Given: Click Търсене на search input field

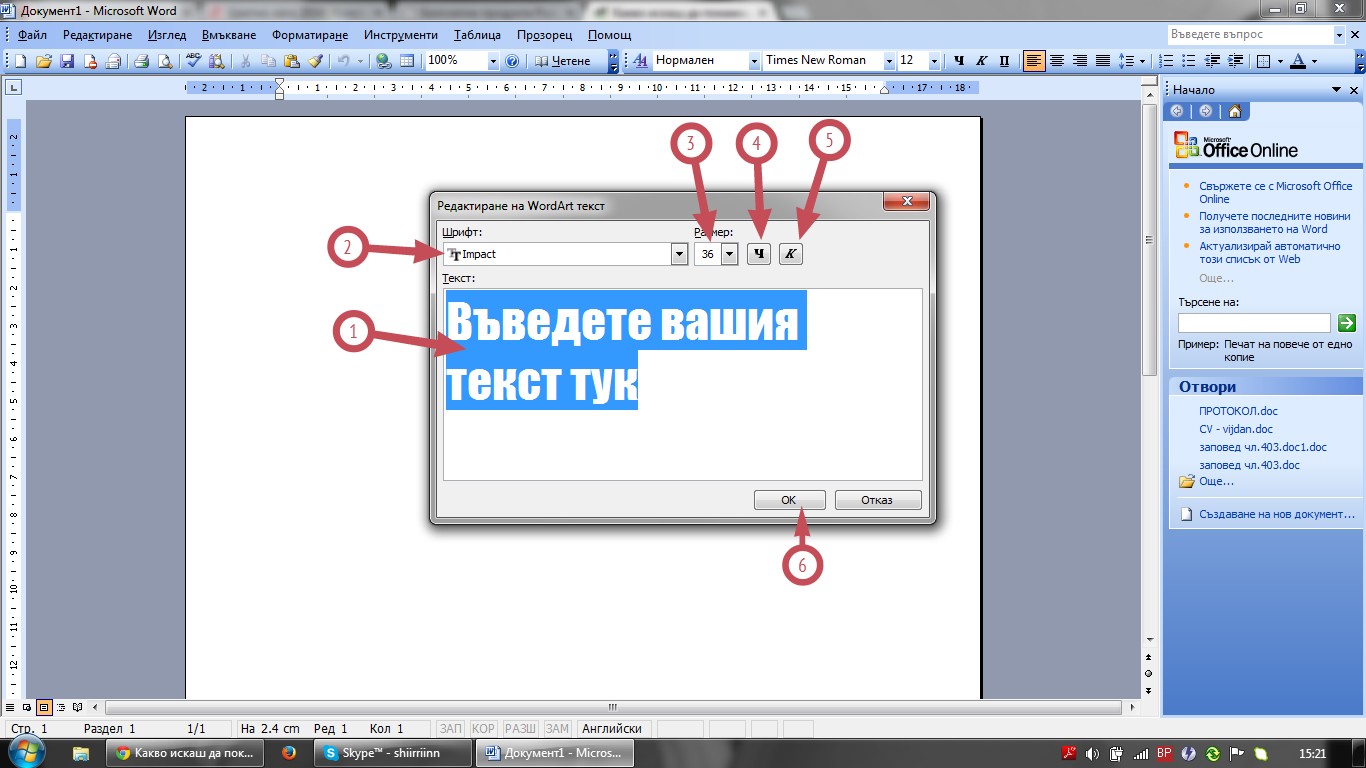Looking at the screenshot, I should [1254, 323].
